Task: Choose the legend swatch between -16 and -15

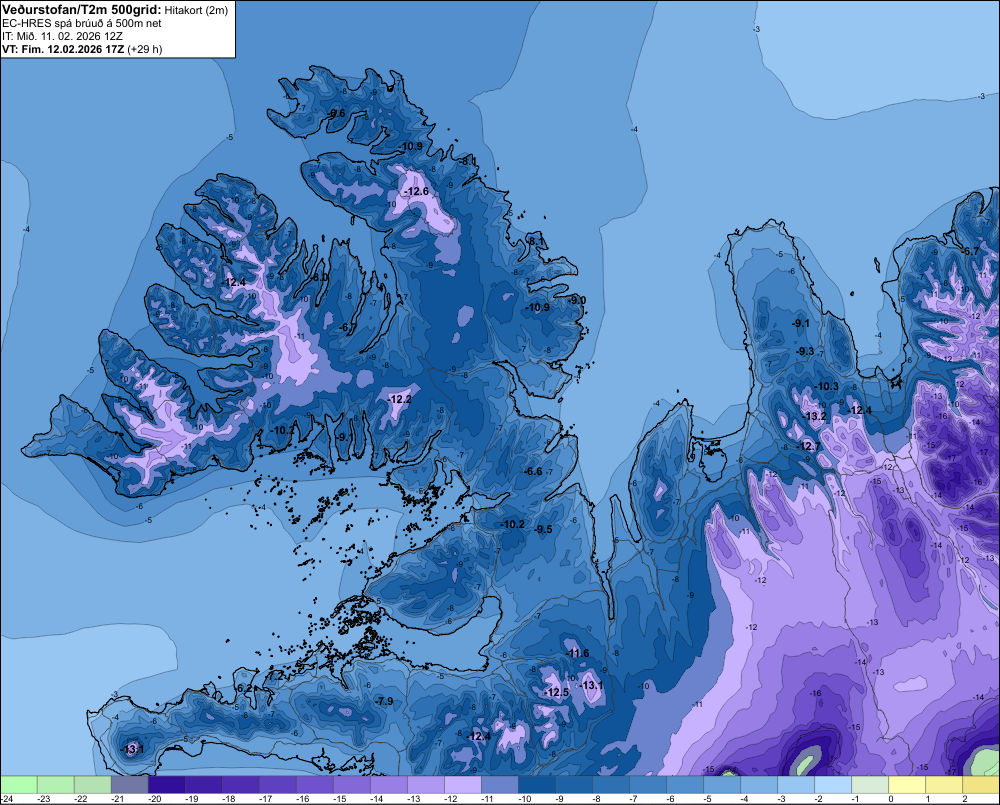Action: point(315,784)
